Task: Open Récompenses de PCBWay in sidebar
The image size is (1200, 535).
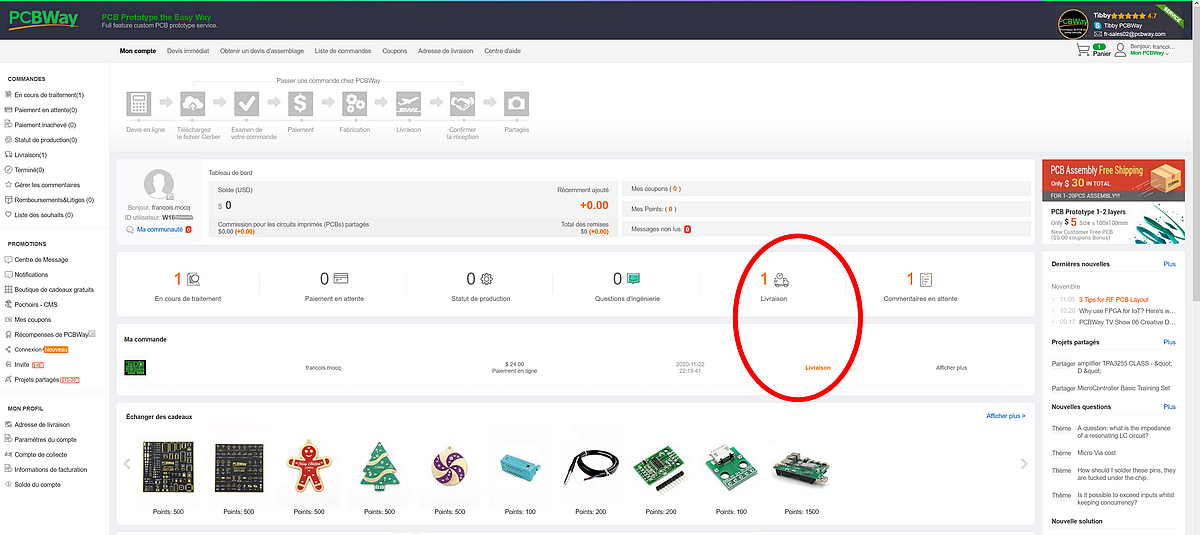Action: coord(49,334)
